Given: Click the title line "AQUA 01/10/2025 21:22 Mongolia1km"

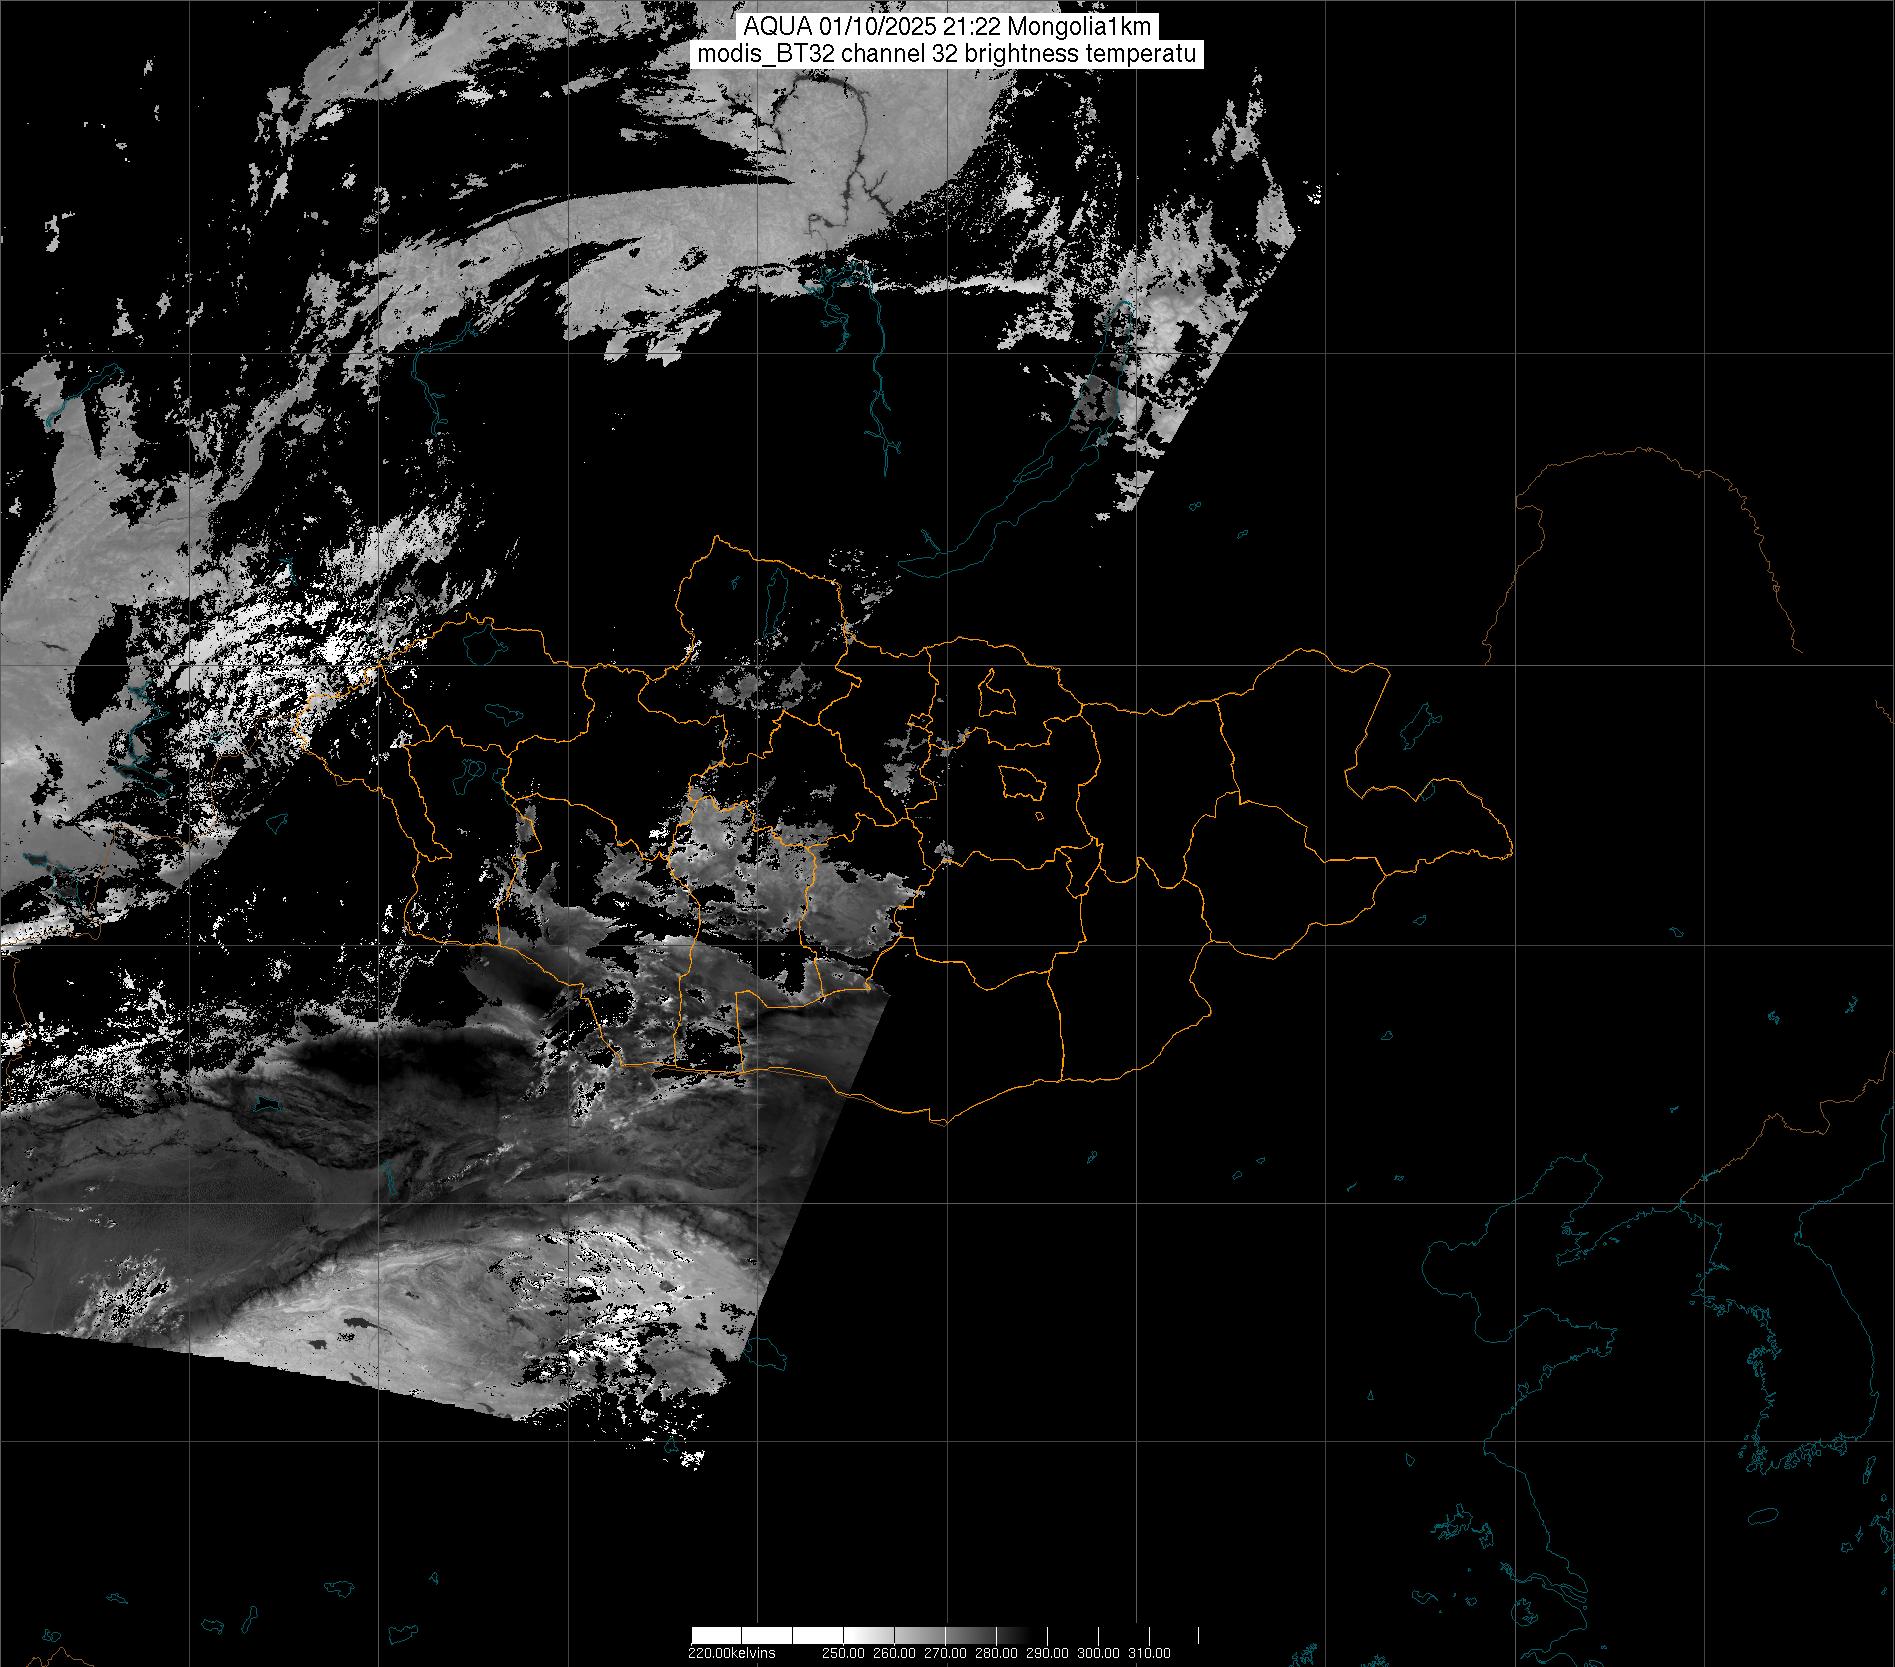Looking at the screenshot, I should tap(946, 28).
